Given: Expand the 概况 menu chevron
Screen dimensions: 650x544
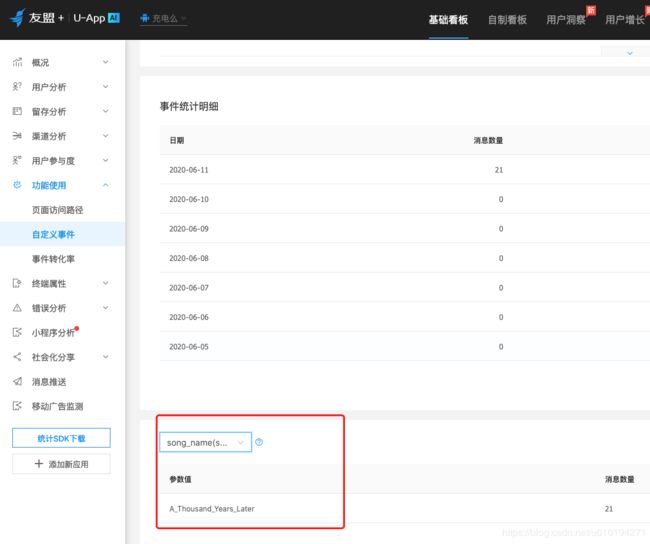Looking at the screenshot, I should [x=106, y=62].
